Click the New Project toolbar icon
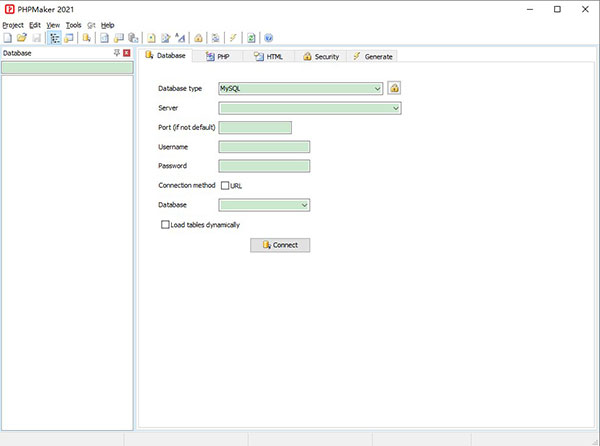The width and height of the screenshot is (600, 446). [8, 37]
